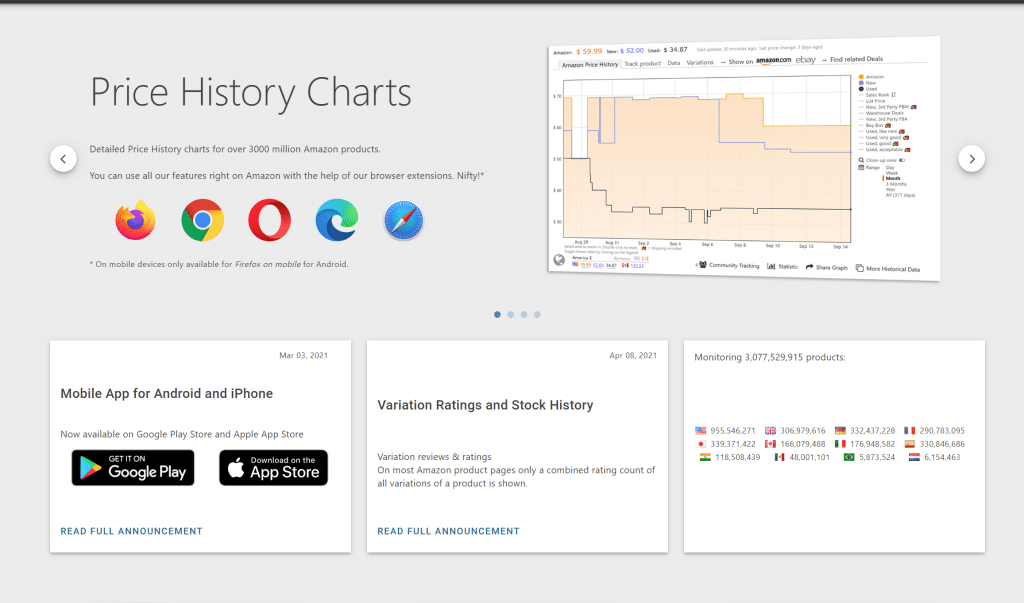
Task: Select the fourth carousel indicator dot
Action: tap(537, 315)
